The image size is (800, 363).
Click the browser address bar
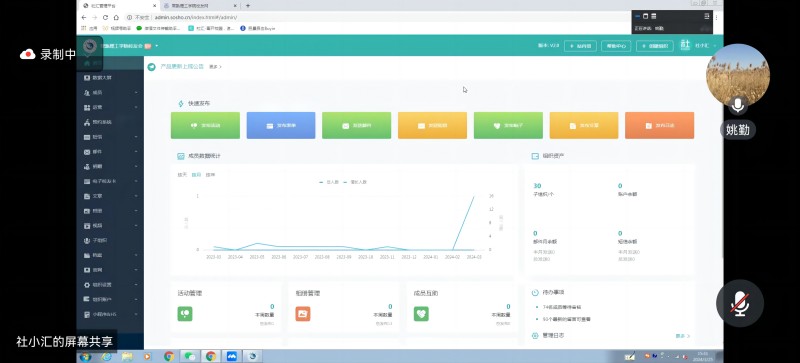click(378, 17)
